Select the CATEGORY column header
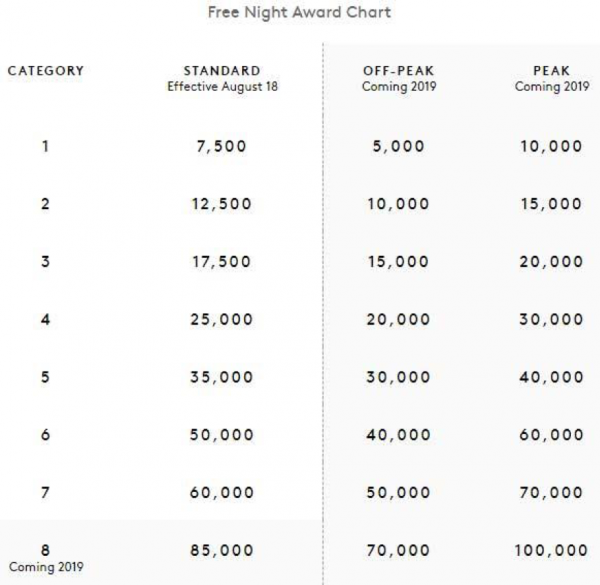Image resolution: width=600 pixels, height=585 pixels. click(45, 71)
